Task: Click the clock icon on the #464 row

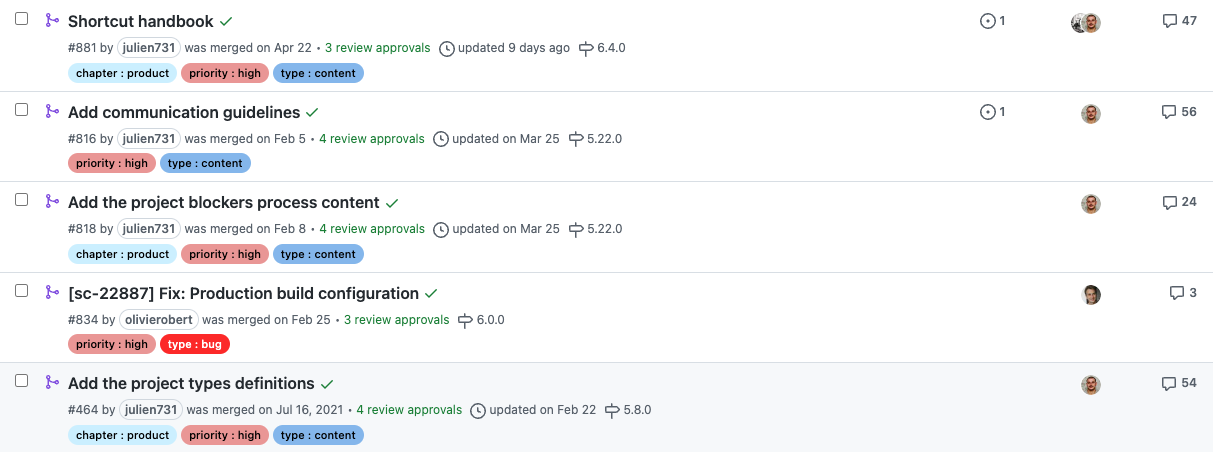Action: [x=478, y=410]
